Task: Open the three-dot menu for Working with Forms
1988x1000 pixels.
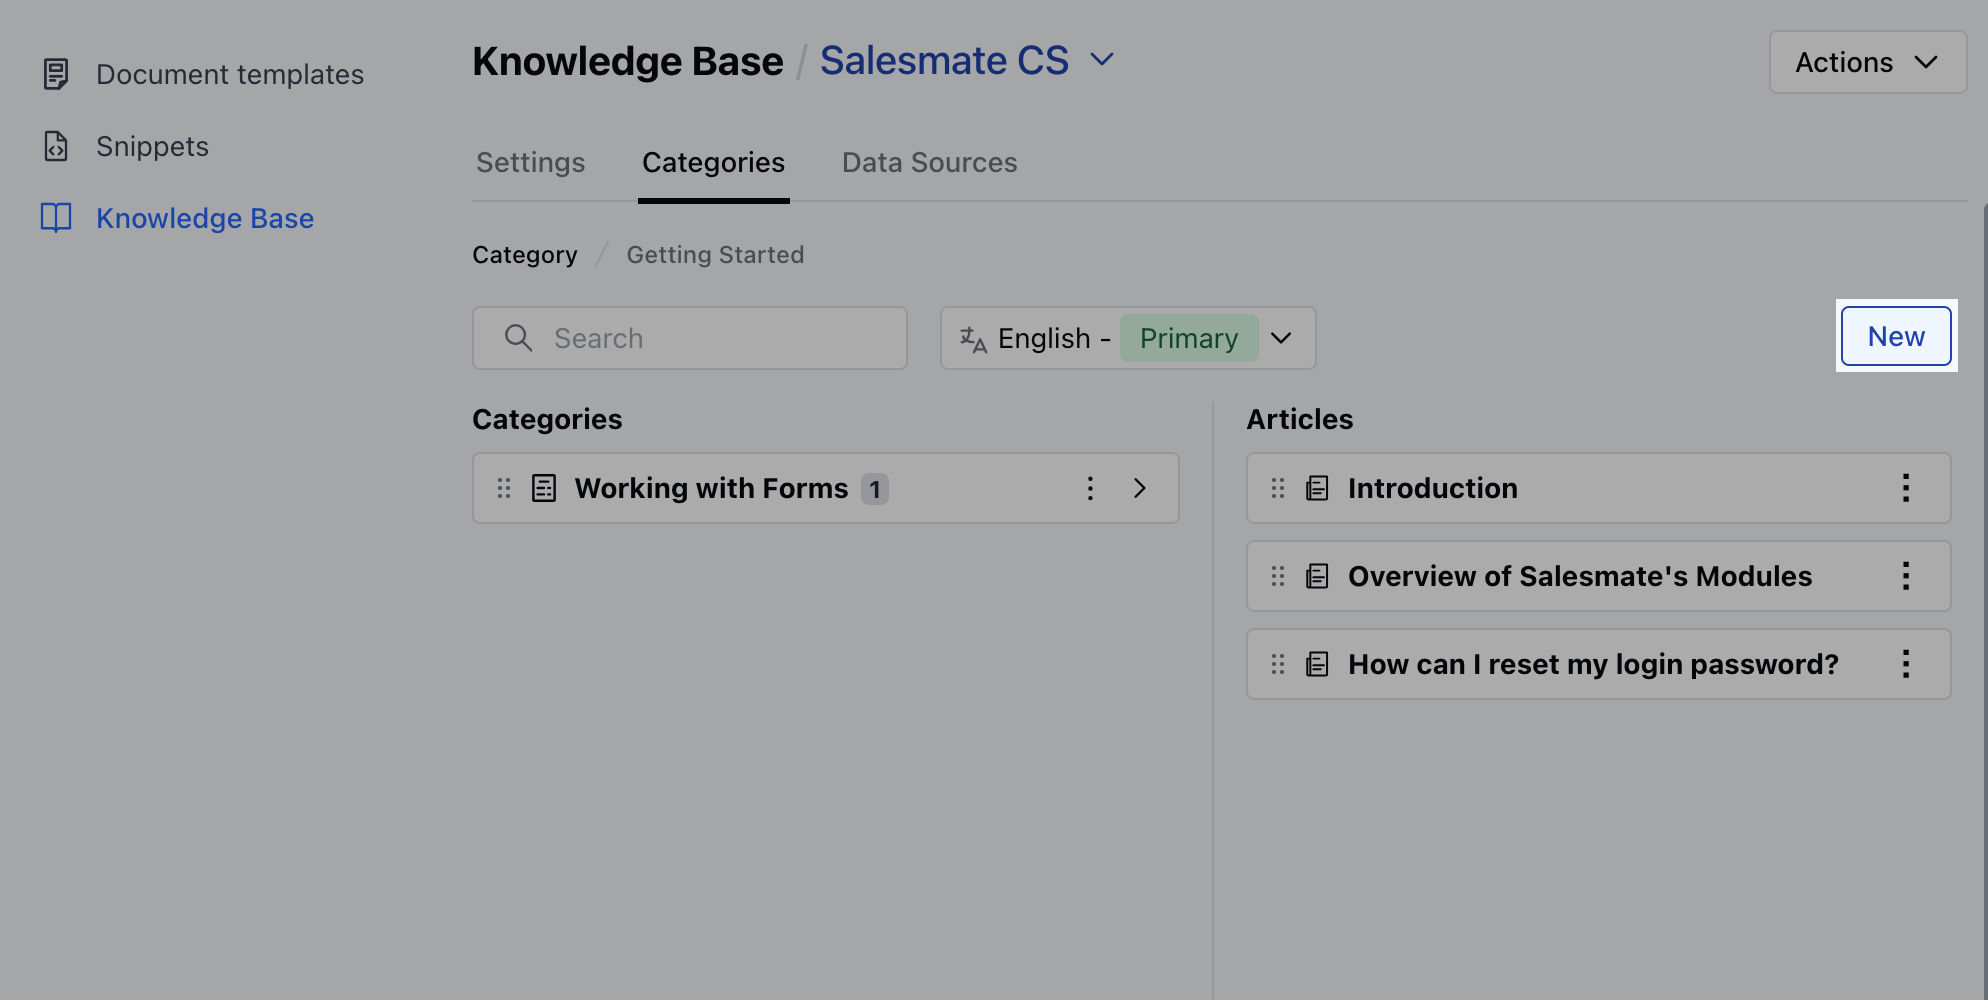Action: (x=1090, y=488)
